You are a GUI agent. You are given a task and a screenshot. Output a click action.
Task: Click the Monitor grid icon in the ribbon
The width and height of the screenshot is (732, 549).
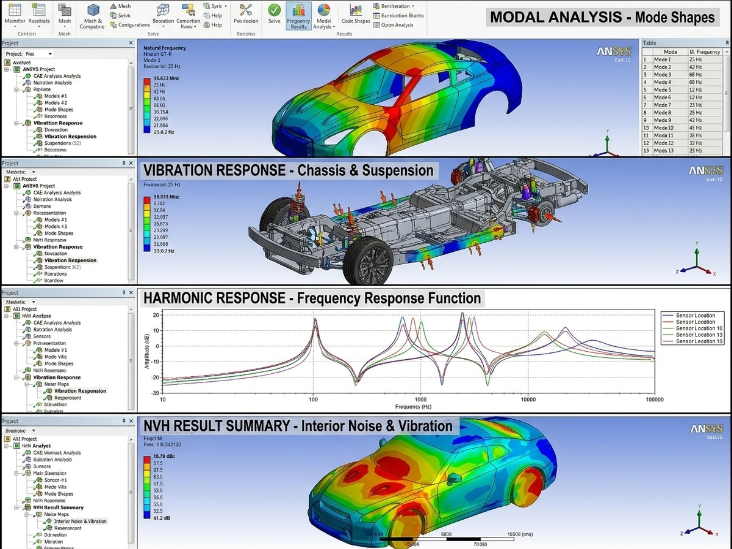pyautogui.click(x=14, y=10)
